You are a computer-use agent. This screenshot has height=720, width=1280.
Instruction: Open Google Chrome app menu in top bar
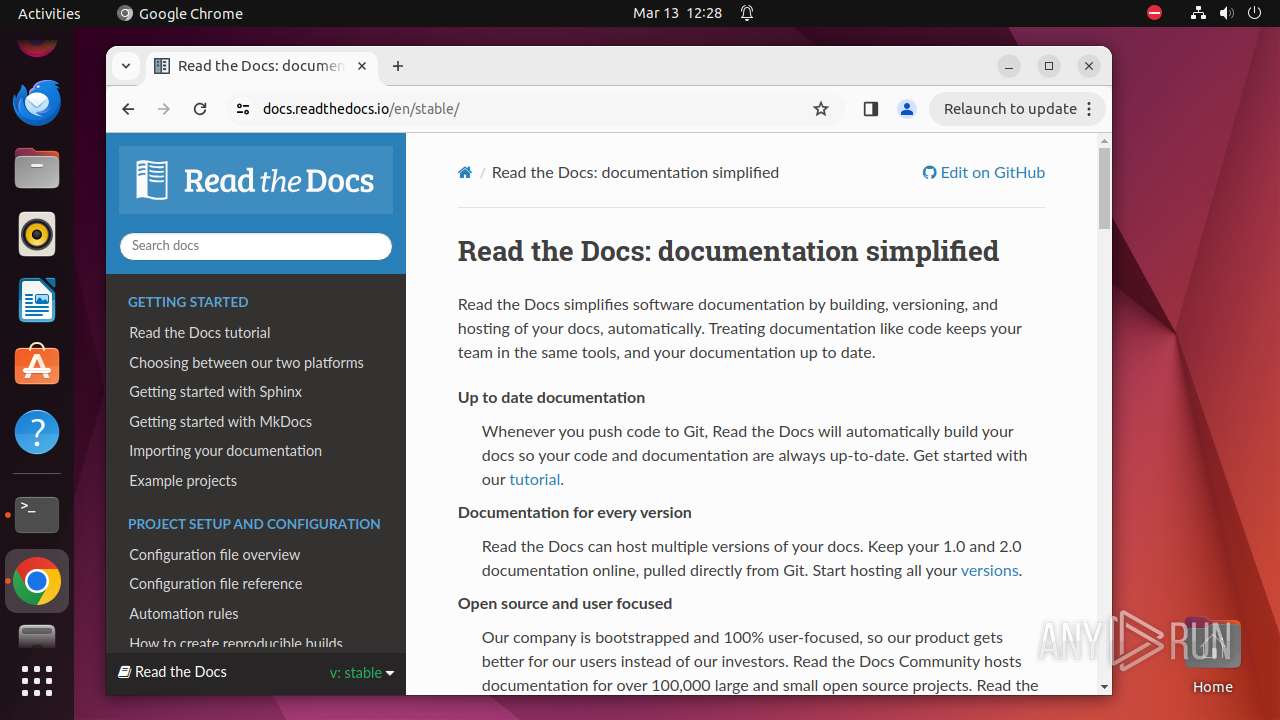tap(180, 13)
